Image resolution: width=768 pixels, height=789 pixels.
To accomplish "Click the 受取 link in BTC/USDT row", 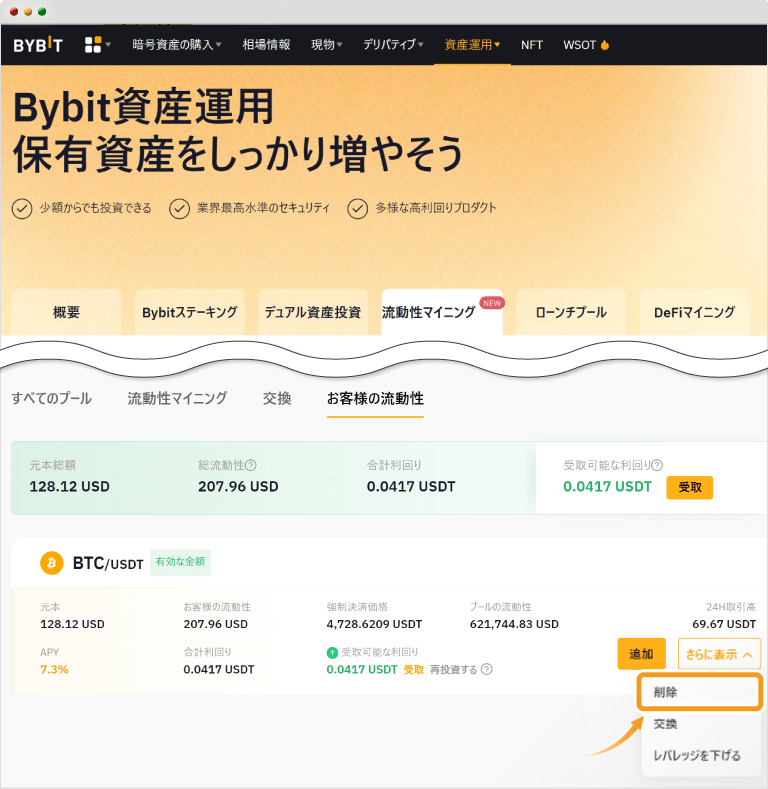I will (414, 670).
